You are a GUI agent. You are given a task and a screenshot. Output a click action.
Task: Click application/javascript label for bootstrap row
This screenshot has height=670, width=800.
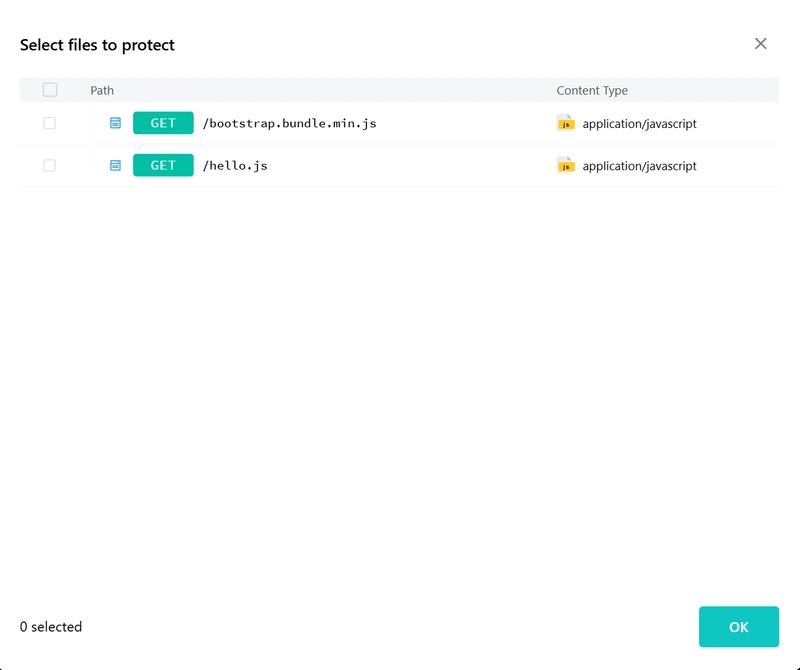tap(639, 123)
